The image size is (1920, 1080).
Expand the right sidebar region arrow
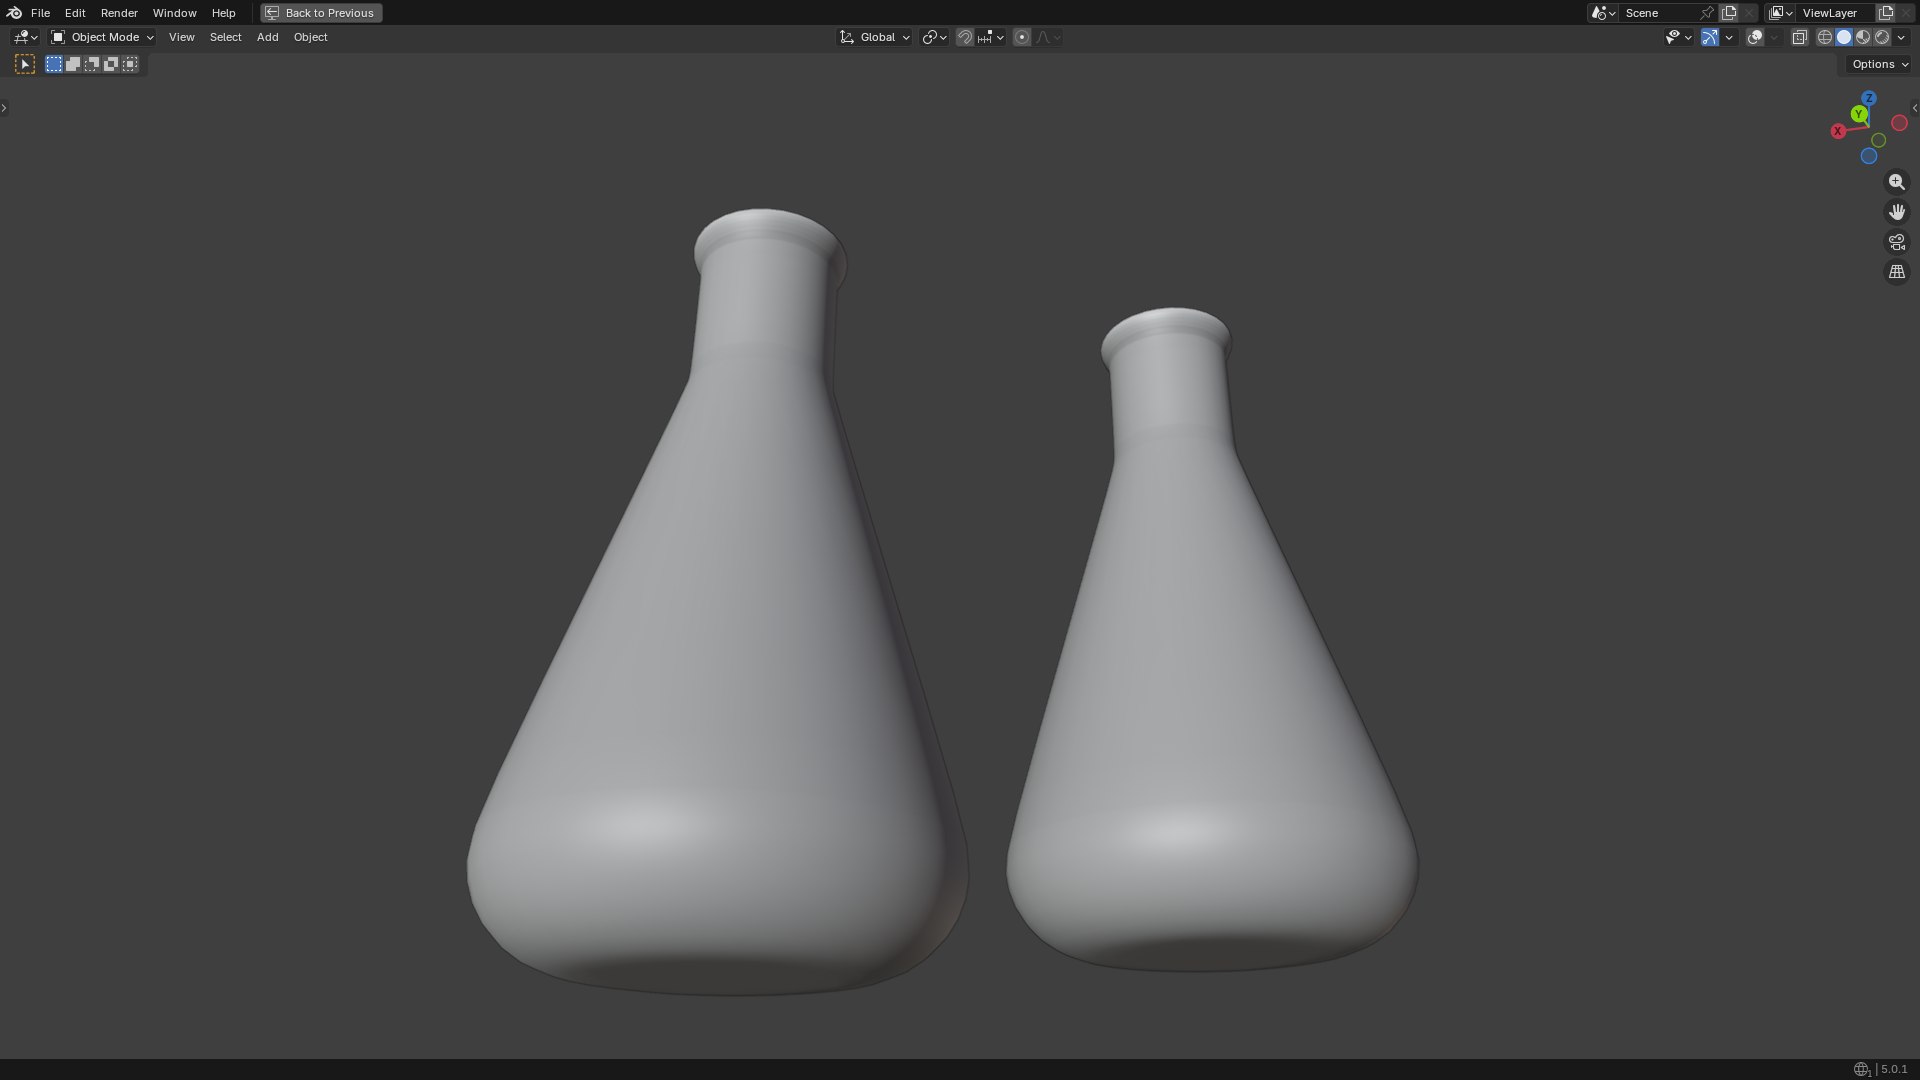[x=1915, y=107]
